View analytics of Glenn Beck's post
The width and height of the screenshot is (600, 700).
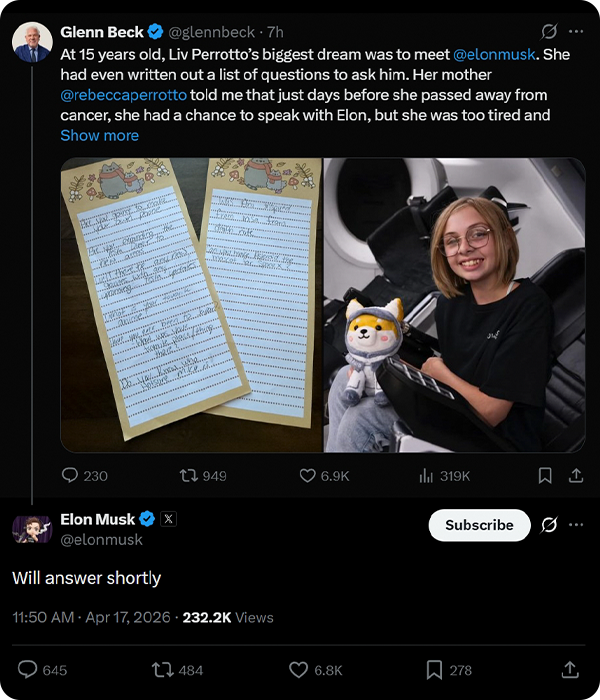coord(425,476)
